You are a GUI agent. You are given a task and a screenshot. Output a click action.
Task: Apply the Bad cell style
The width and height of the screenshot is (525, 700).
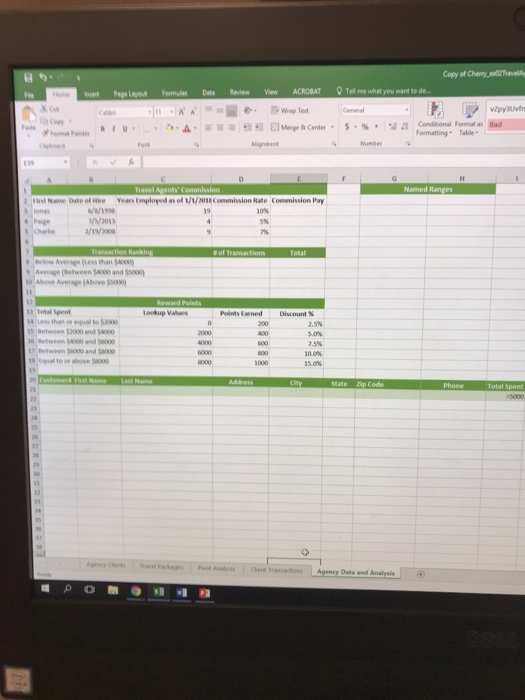(x=507, y=125)
